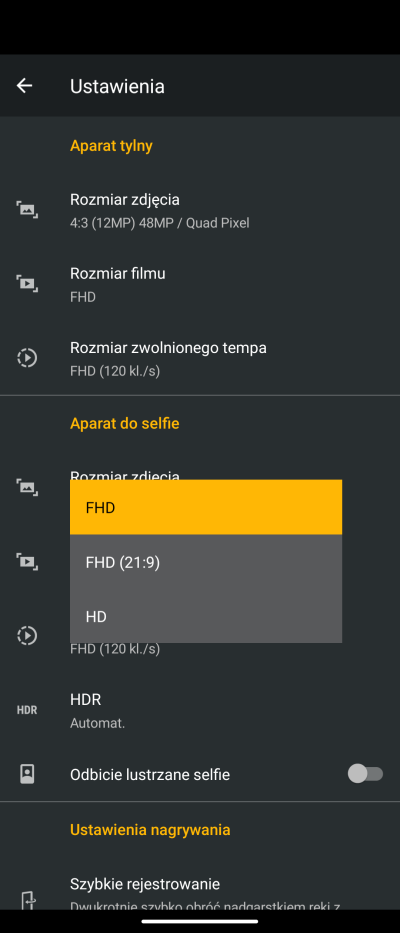
Task: Open HDR Automat. setting
Action: (200, 710)
